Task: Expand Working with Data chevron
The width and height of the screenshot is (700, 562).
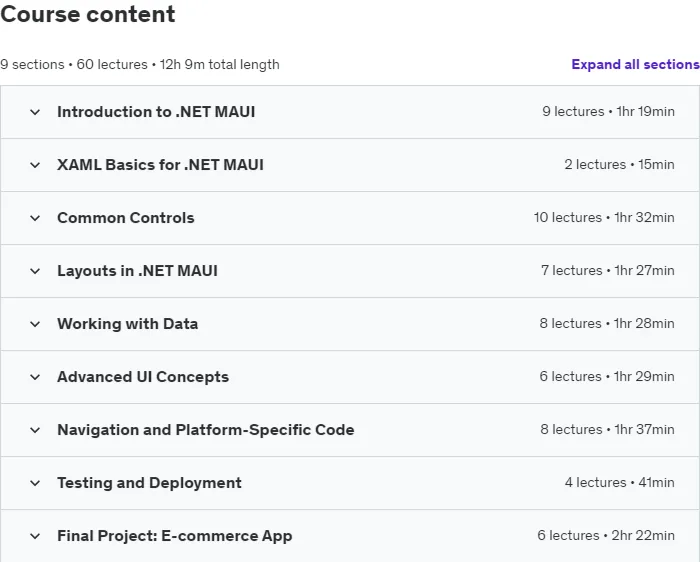Action: [35, 324]
